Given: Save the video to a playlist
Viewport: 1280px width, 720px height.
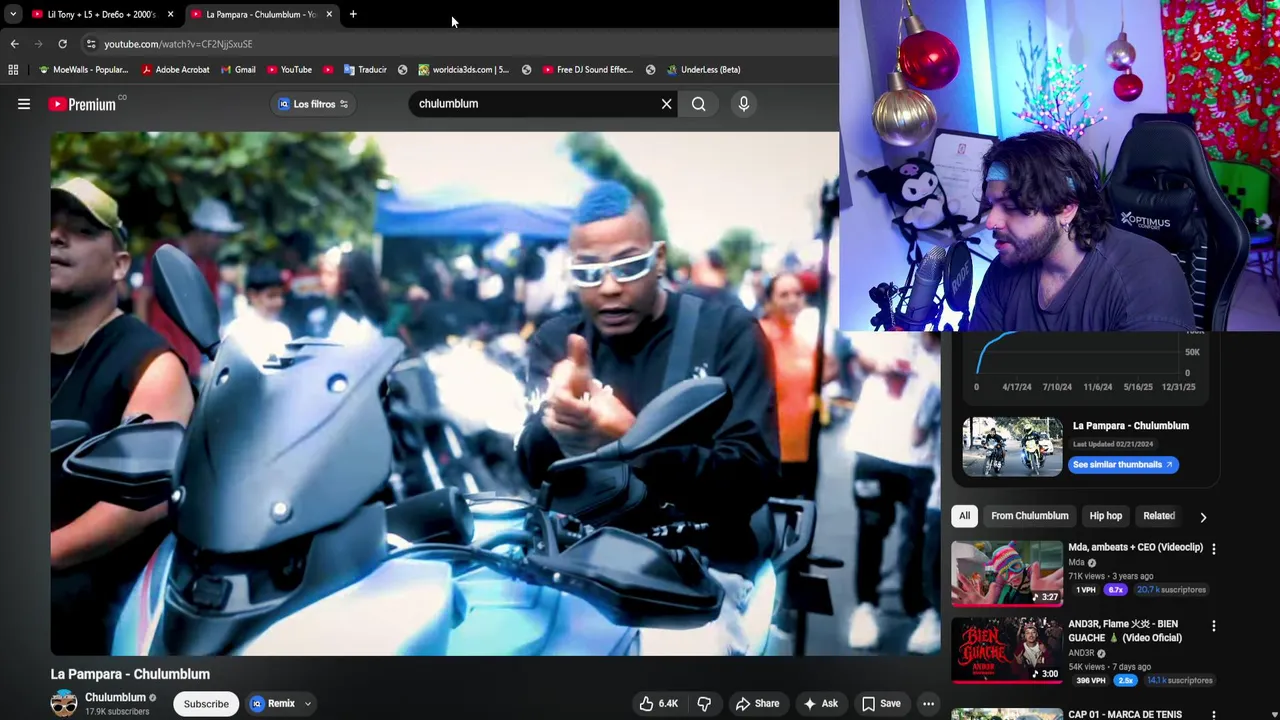Looking at the screenshot, I should (881, 703).
